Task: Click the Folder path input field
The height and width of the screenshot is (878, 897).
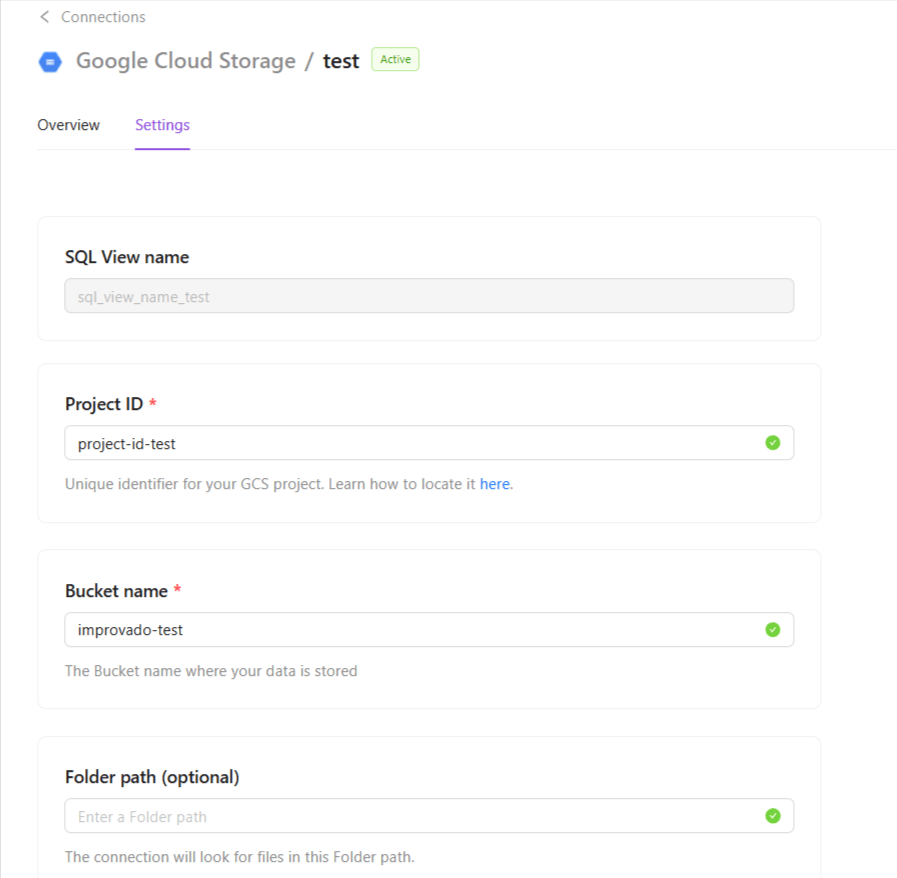Action: (x=410, y=816)
